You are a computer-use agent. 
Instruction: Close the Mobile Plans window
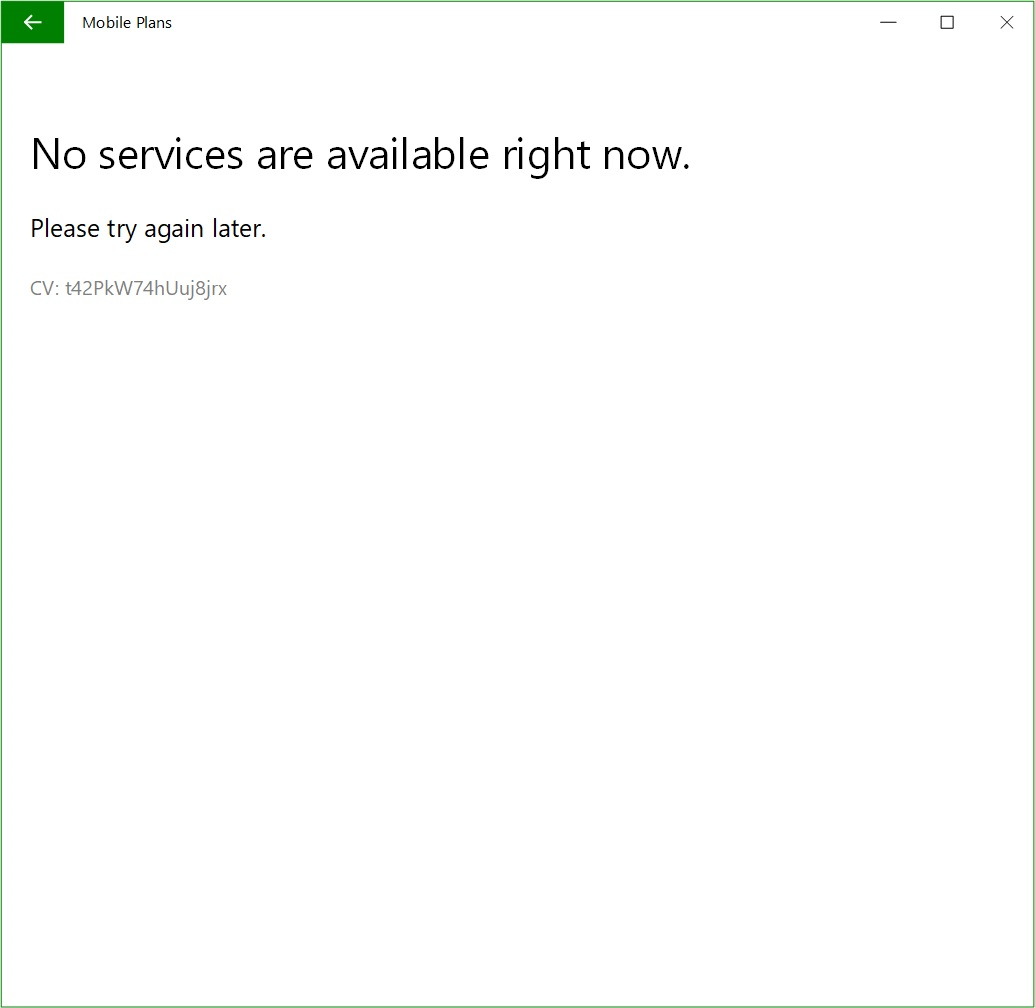1006,22
